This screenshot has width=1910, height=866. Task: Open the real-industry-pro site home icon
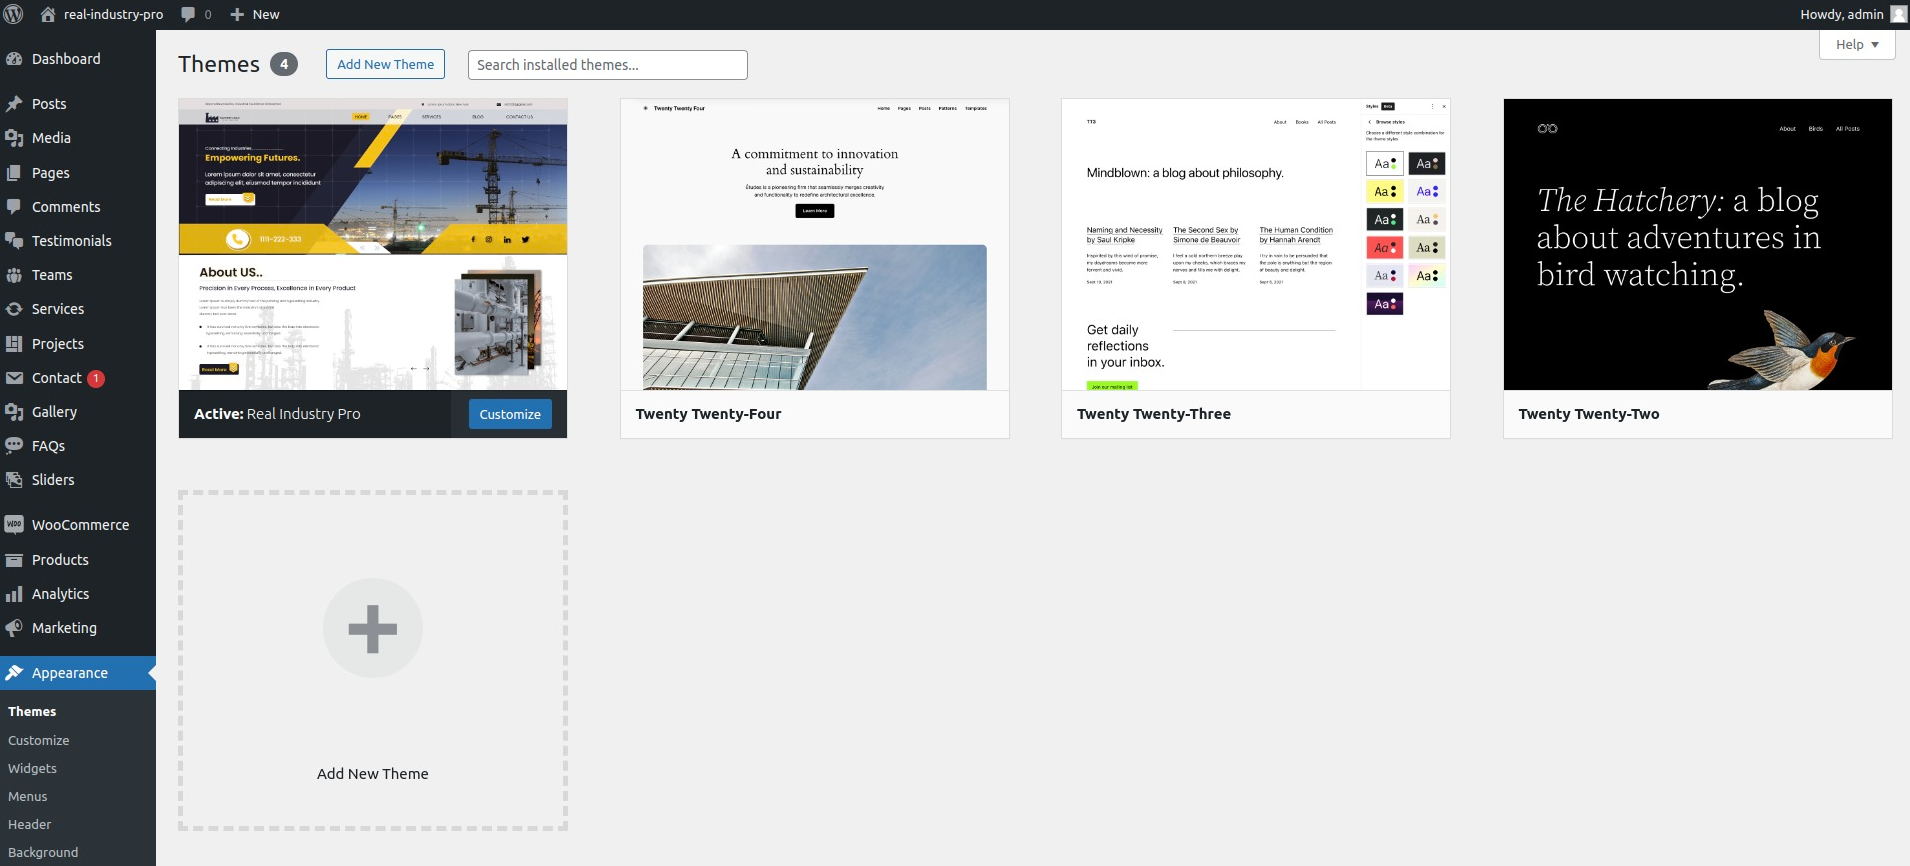(48, 14)
